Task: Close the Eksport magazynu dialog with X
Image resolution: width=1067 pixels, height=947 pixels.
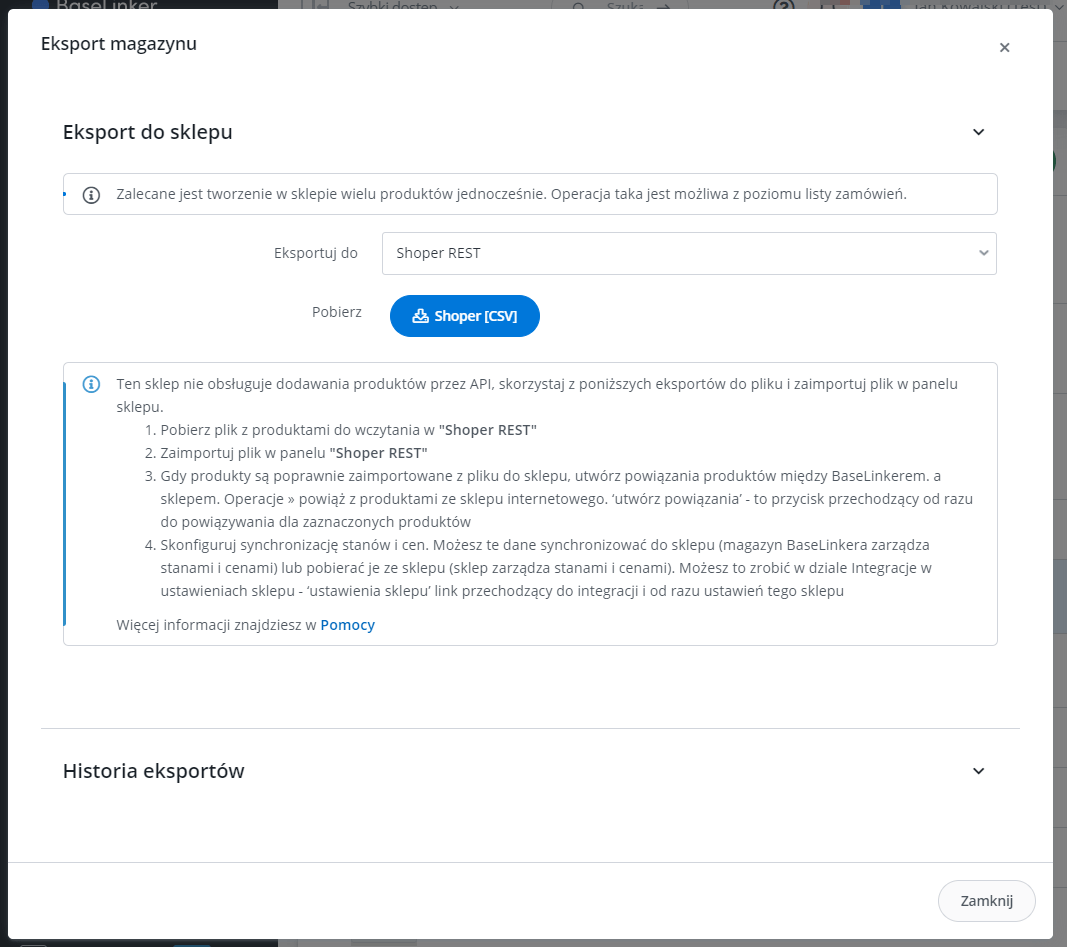Action: tap(1004, 48)
